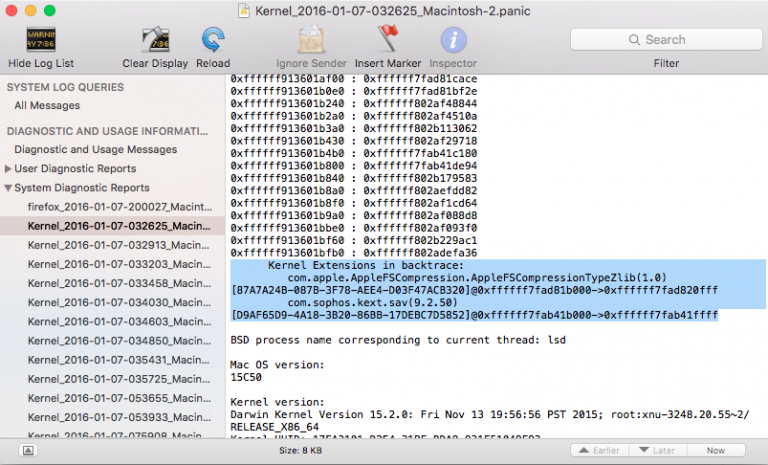The height and width of the screenshot is (465, 768).
Task: Reload the current log
Action: tap(212, 40)
